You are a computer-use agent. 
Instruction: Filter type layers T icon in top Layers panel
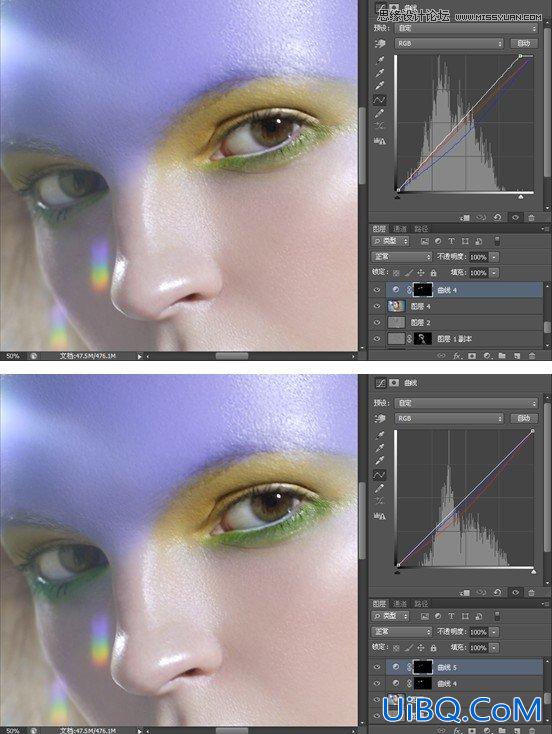[x=451, y=242]
